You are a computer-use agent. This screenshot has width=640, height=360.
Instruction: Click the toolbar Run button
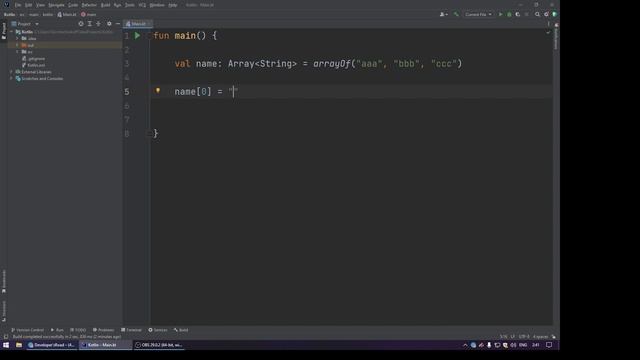500,14
